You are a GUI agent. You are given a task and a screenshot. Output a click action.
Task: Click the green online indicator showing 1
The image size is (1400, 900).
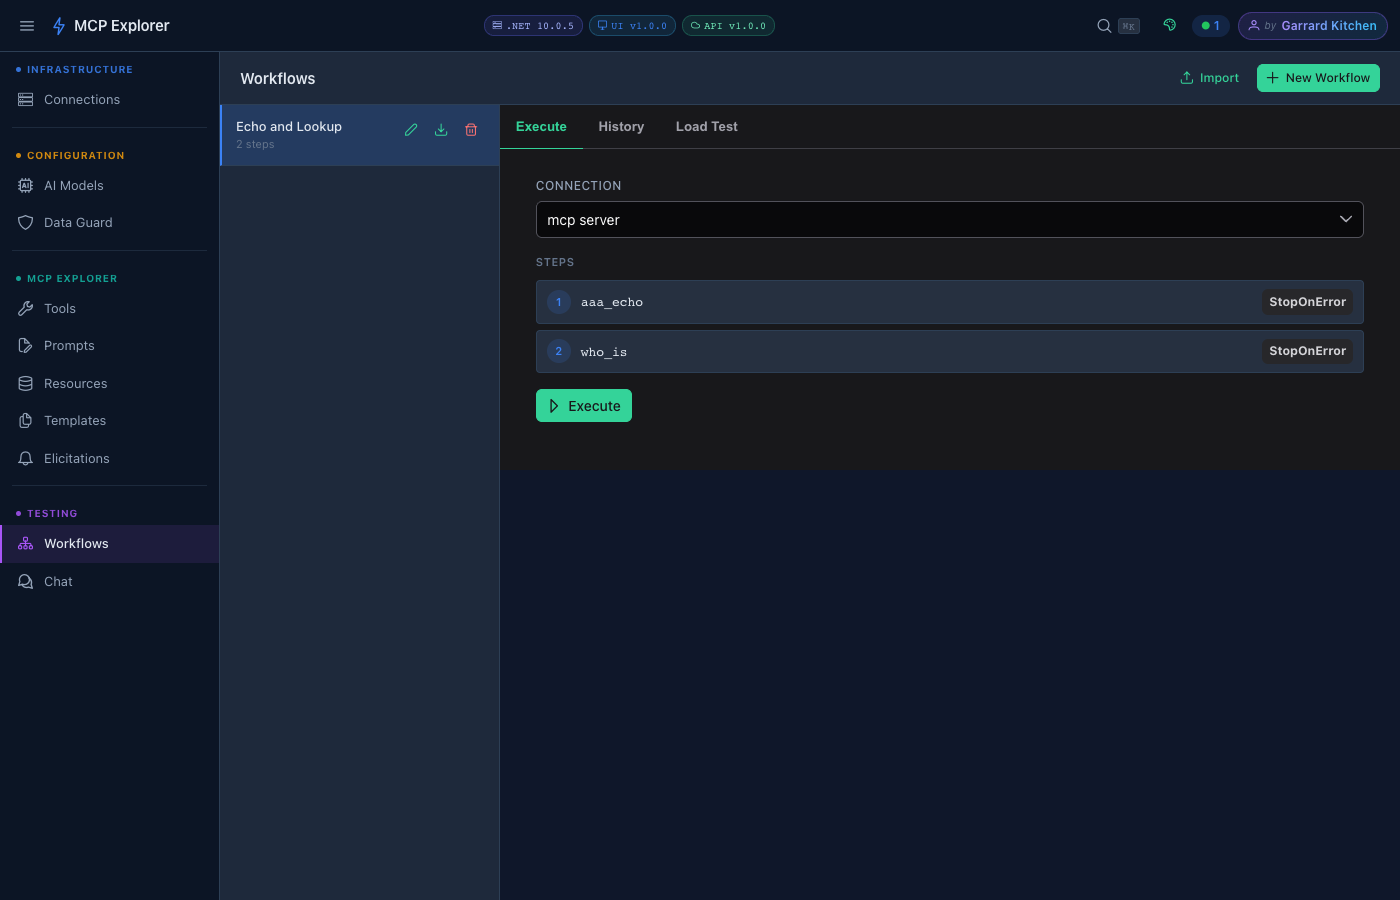point(1211,25)
